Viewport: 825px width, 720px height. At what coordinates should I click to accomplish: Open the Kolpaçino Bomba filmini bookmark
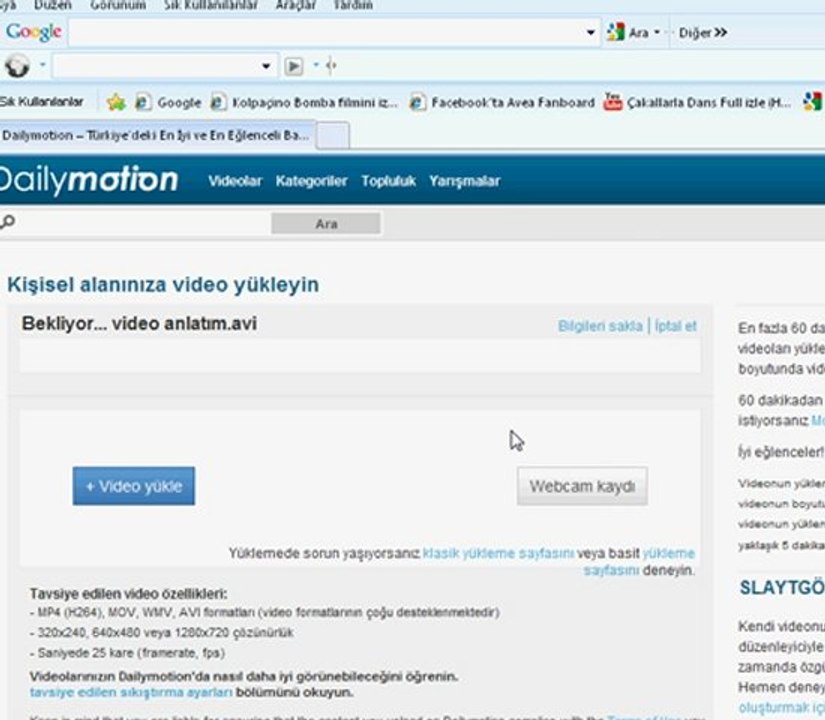315,102
